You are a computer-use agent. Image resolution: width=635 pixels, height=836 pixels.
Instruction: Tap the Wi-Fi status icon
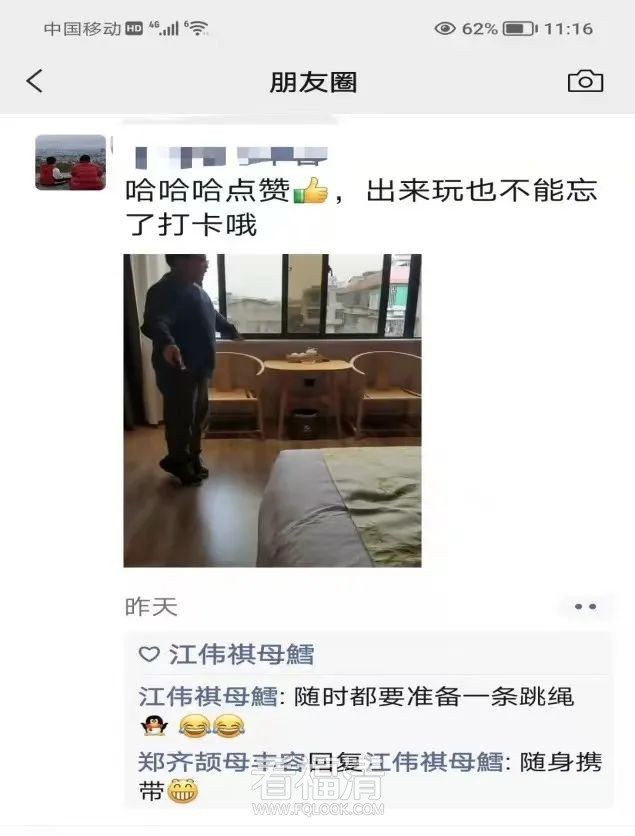coord(197,28)
